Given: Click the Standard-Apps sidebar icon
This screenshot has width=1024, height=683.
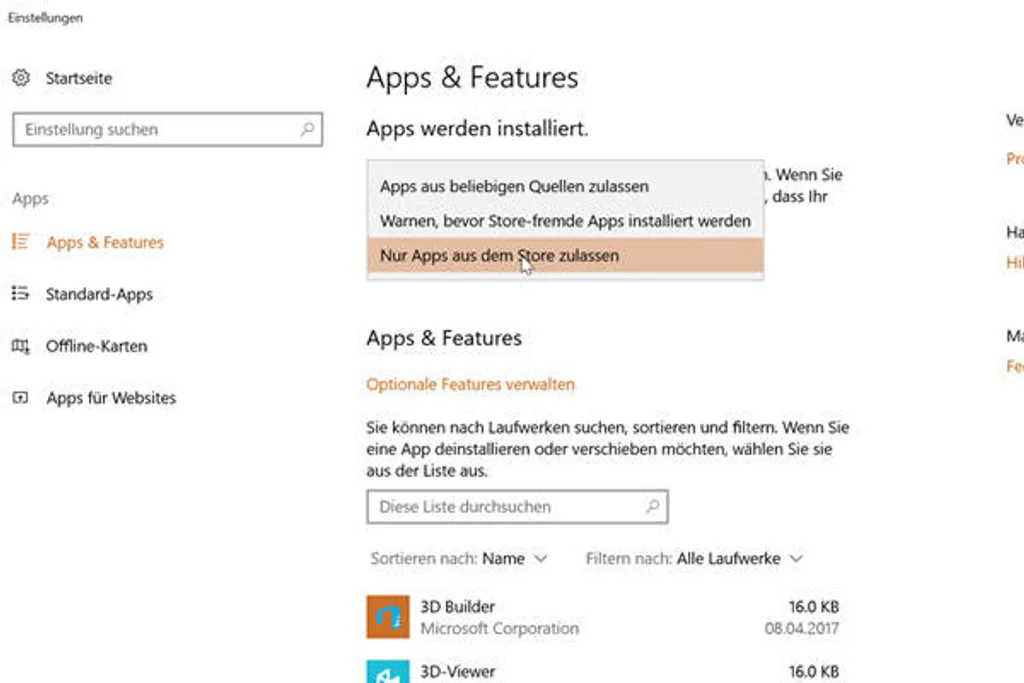Looking at the screenshot, I should pyautogui.click(x=20, y=294).
